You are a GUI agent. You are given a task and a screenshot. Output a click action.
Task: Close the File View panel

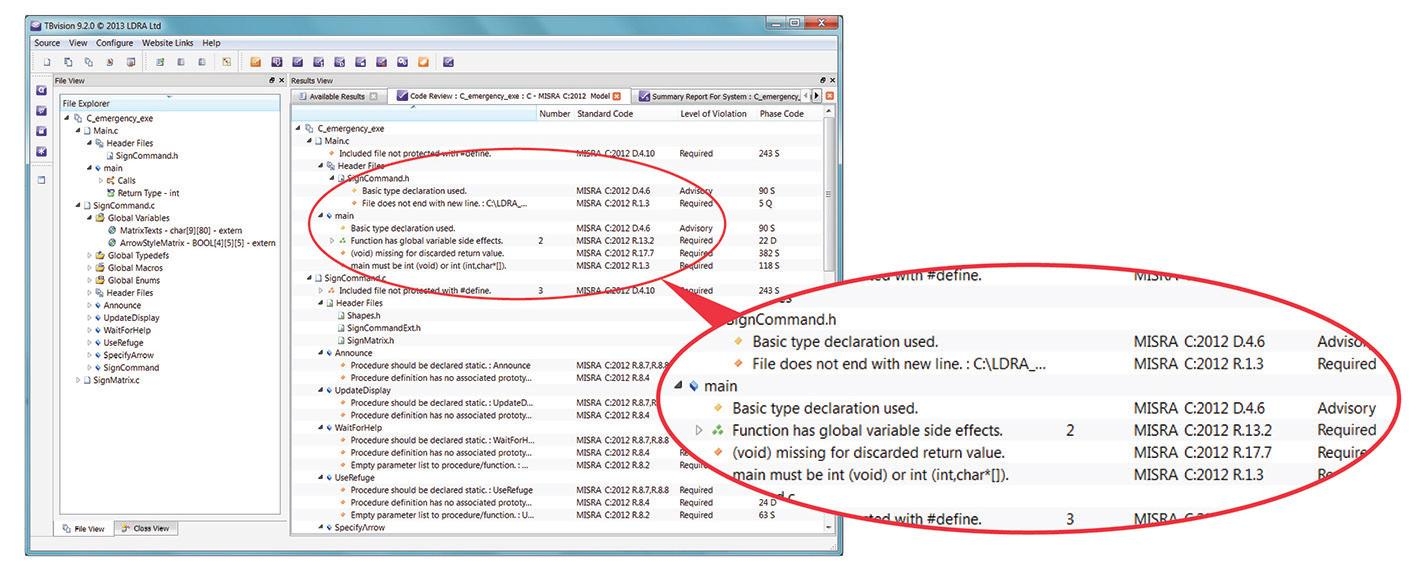pos(281,80)
